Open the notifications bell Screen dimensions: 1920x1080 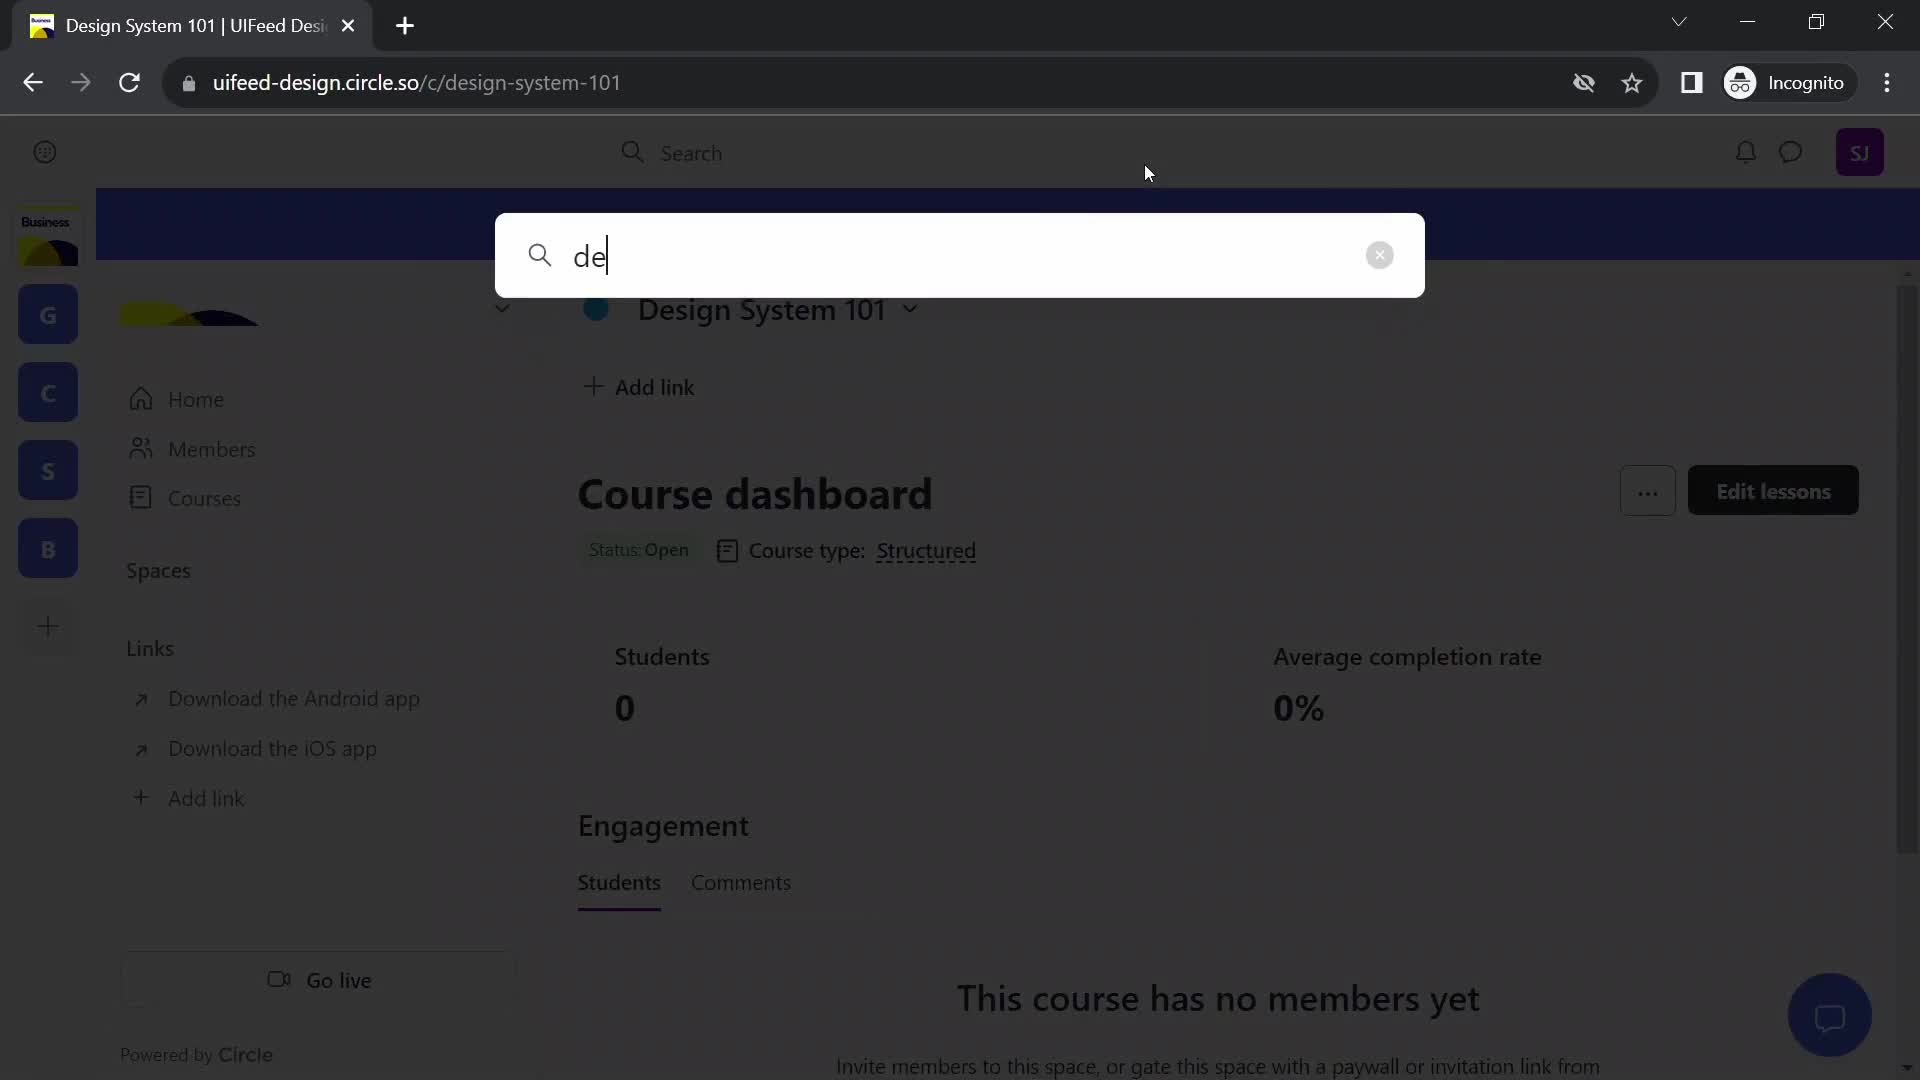pos(1745,152)
